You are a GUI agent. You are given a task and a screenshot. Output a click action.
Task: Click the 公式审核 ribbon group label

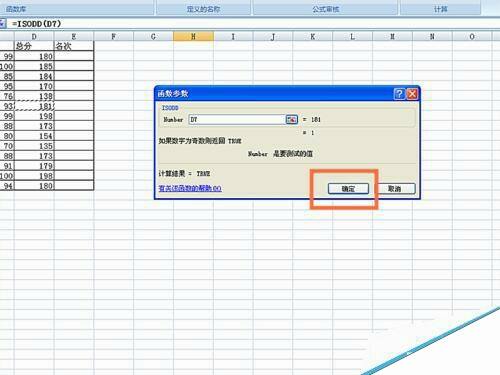click(x=326, y=9)
